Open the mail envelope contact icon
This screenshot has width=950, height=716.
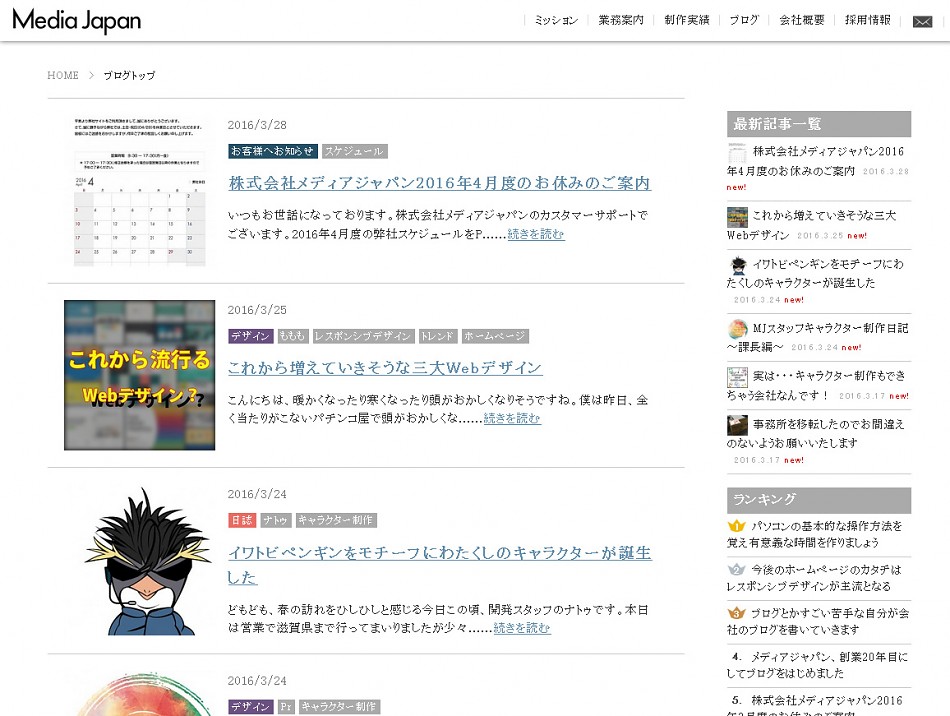(x=922, y=21)
